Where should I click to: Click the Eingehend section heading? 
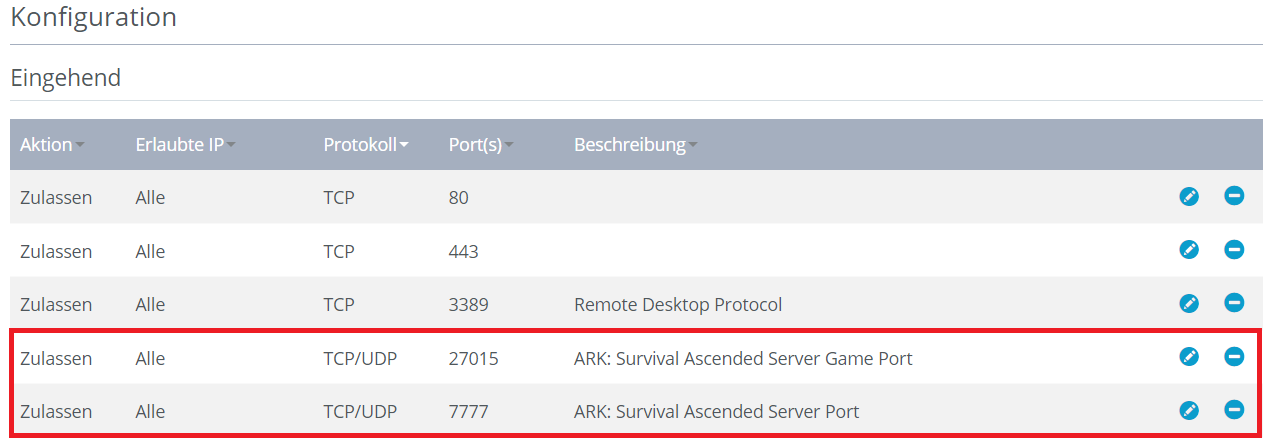pyautogui.click(x=66, y=78)
